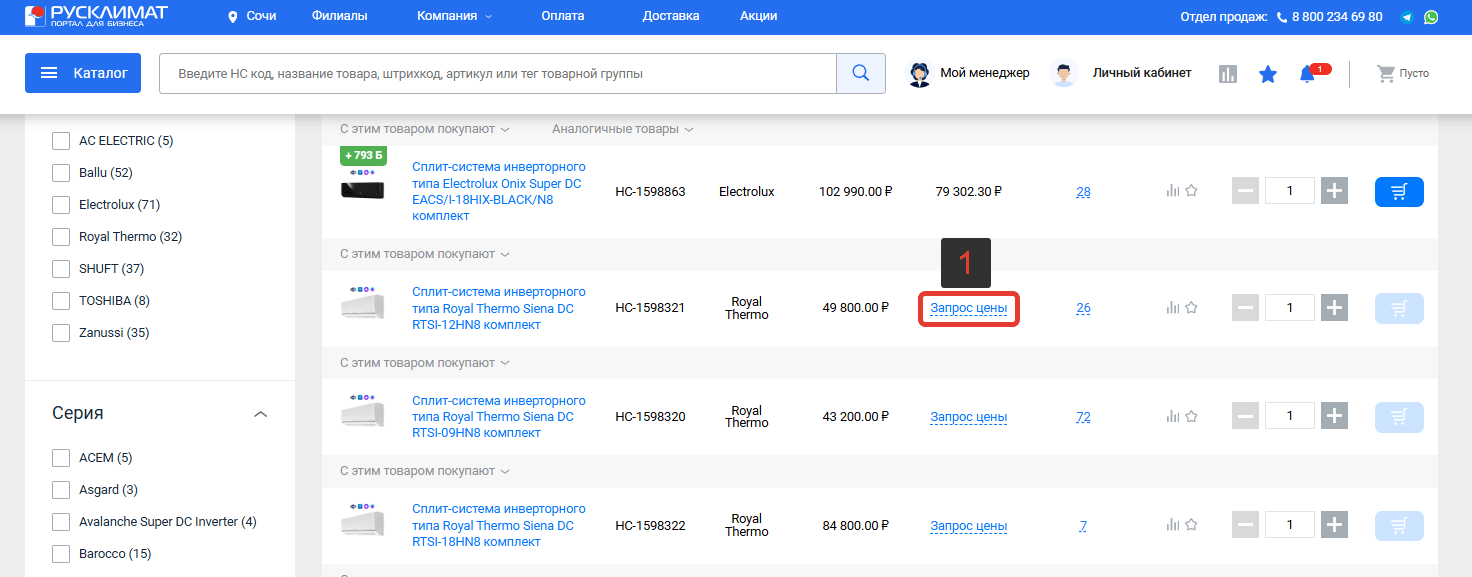Open Royal Thermo Siena DC RTSI-18HN8 link
The image size is (1472, 577).
pyautogui.click(x=499, y=526)
